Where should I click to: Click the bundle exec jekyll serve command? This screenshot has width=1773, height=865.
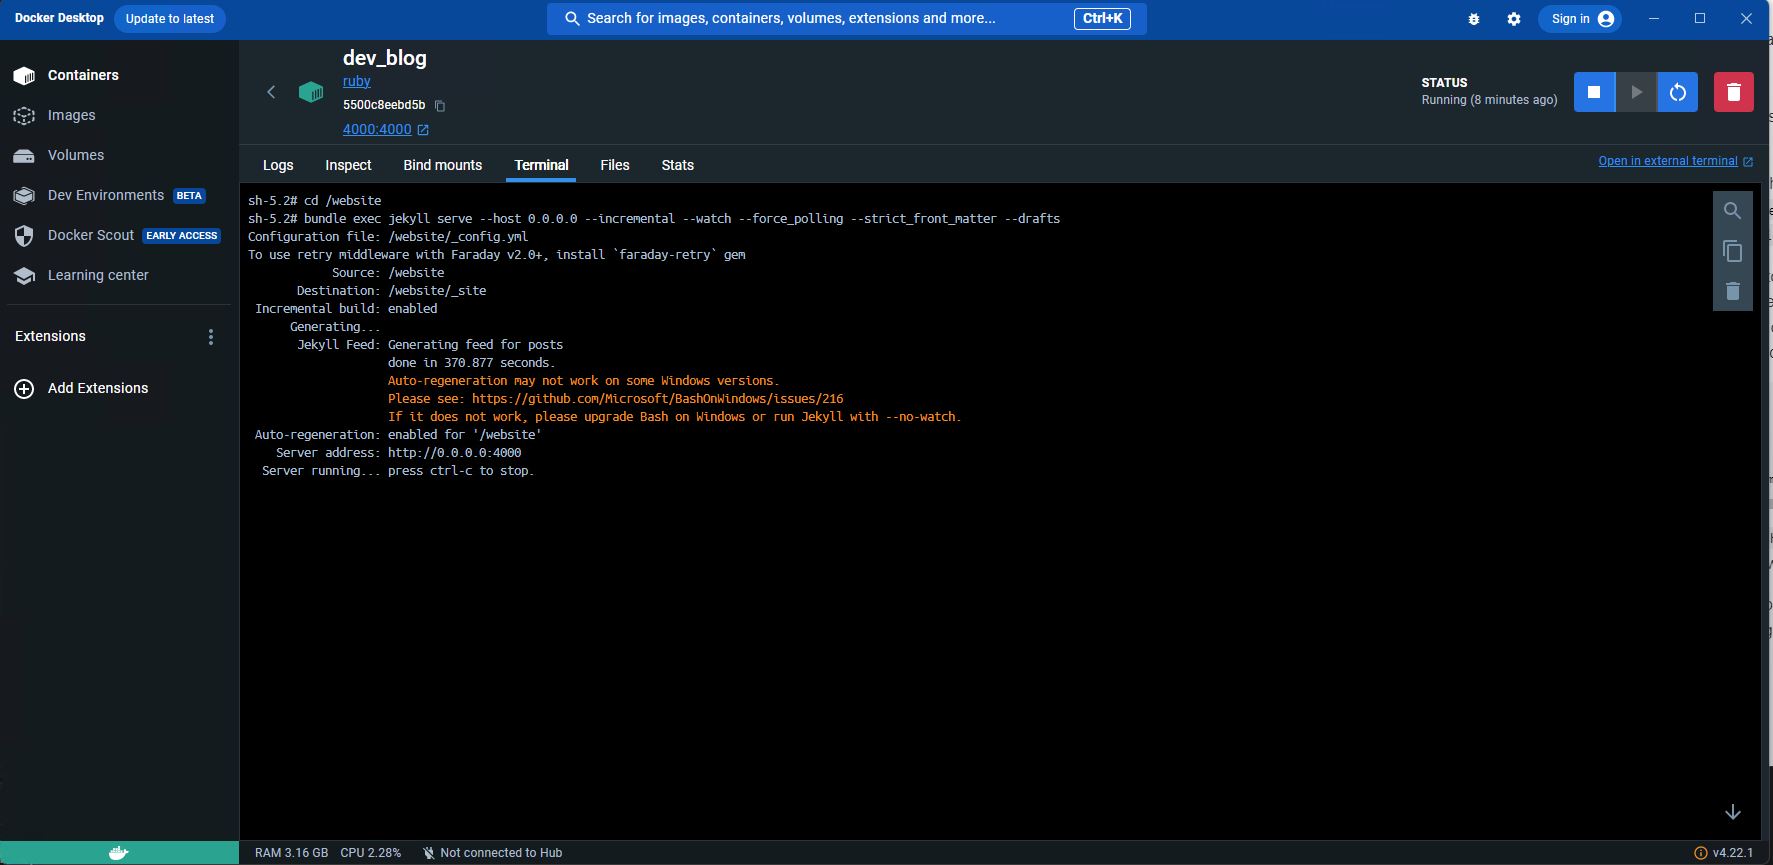682,219
